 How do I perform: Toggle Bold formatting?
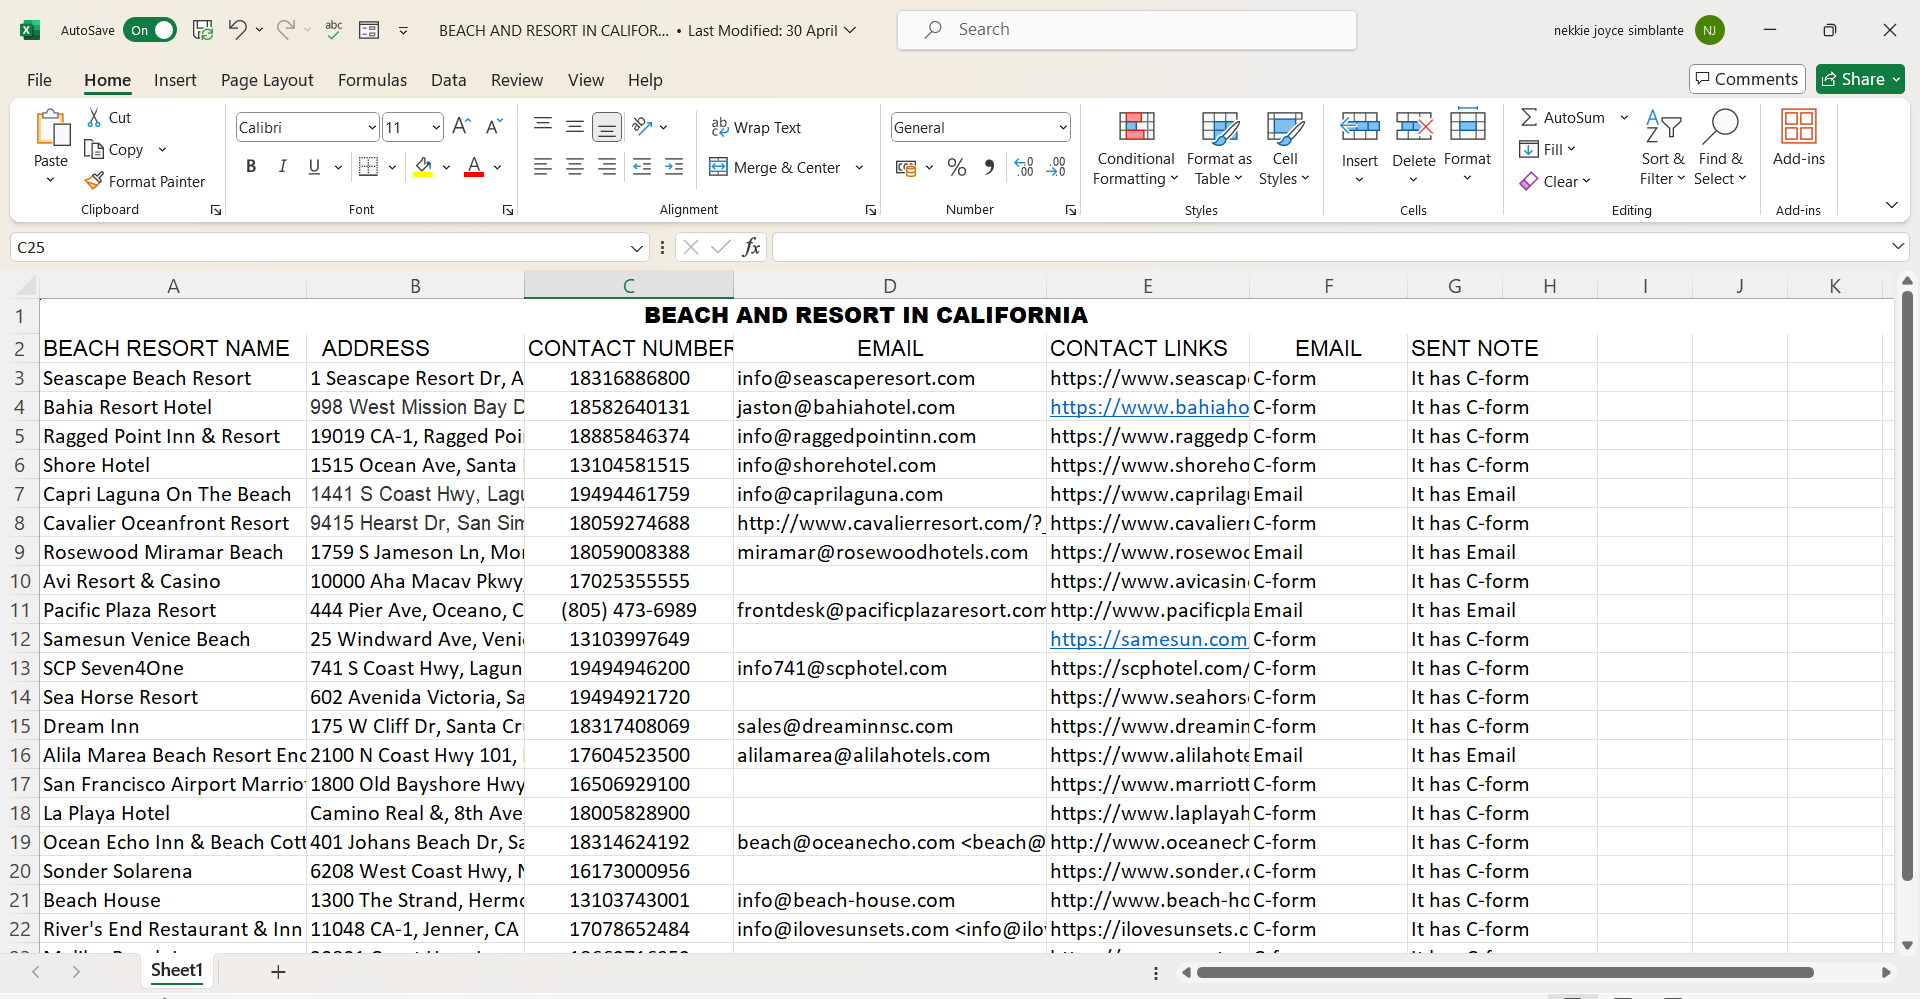251,167
